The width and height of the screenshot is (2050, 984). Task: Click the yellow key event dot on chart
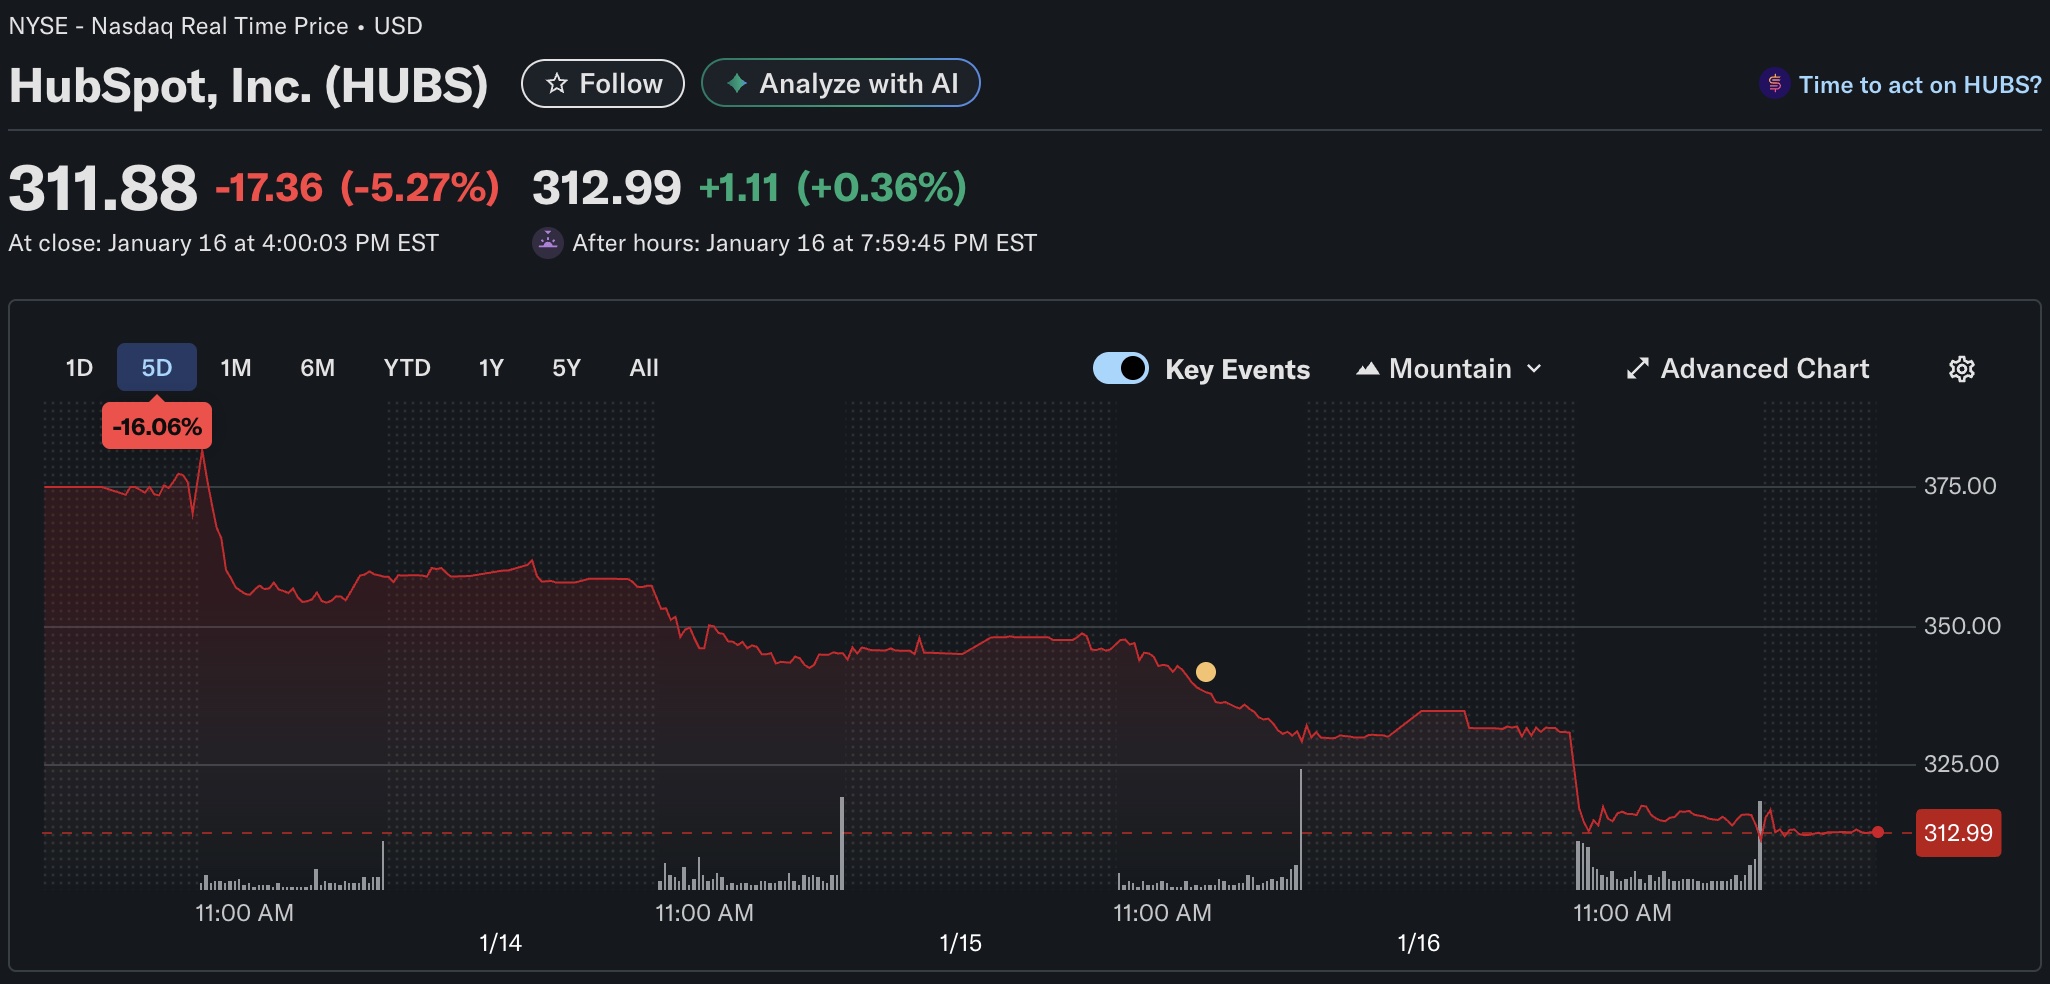click(x=1206, y=672)
